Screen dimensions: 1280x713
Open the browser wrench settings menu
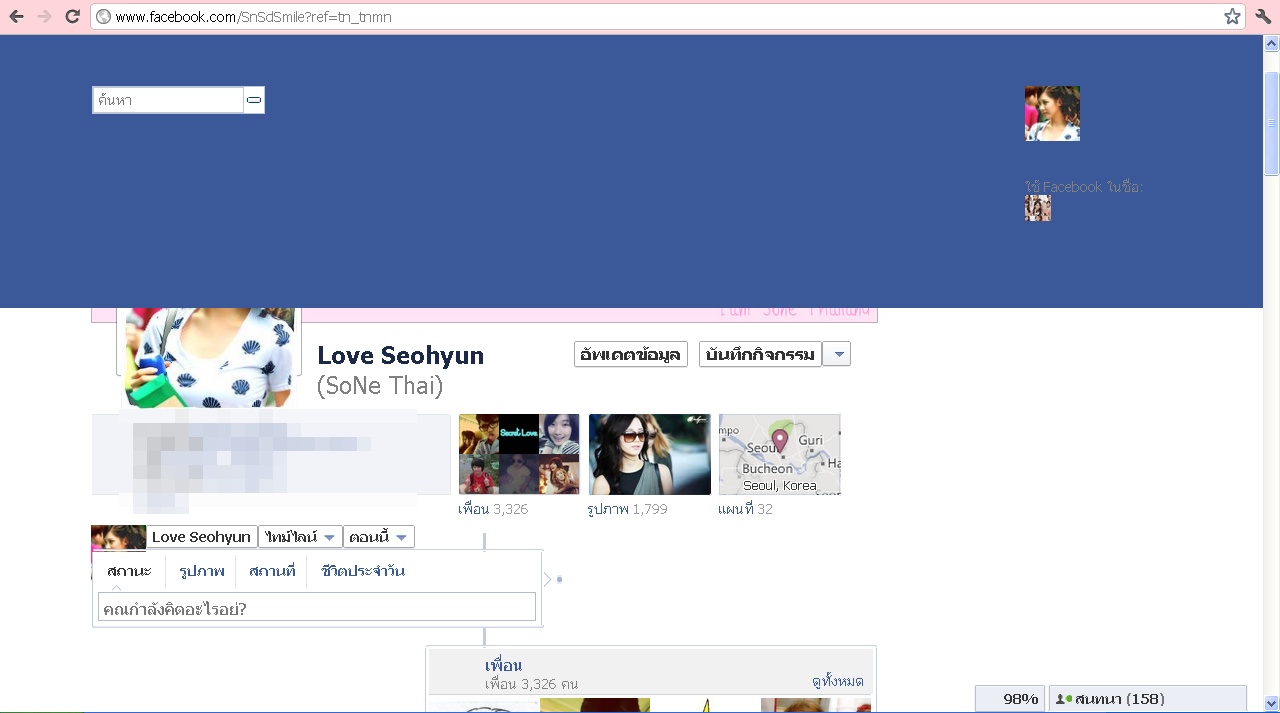1263,16
